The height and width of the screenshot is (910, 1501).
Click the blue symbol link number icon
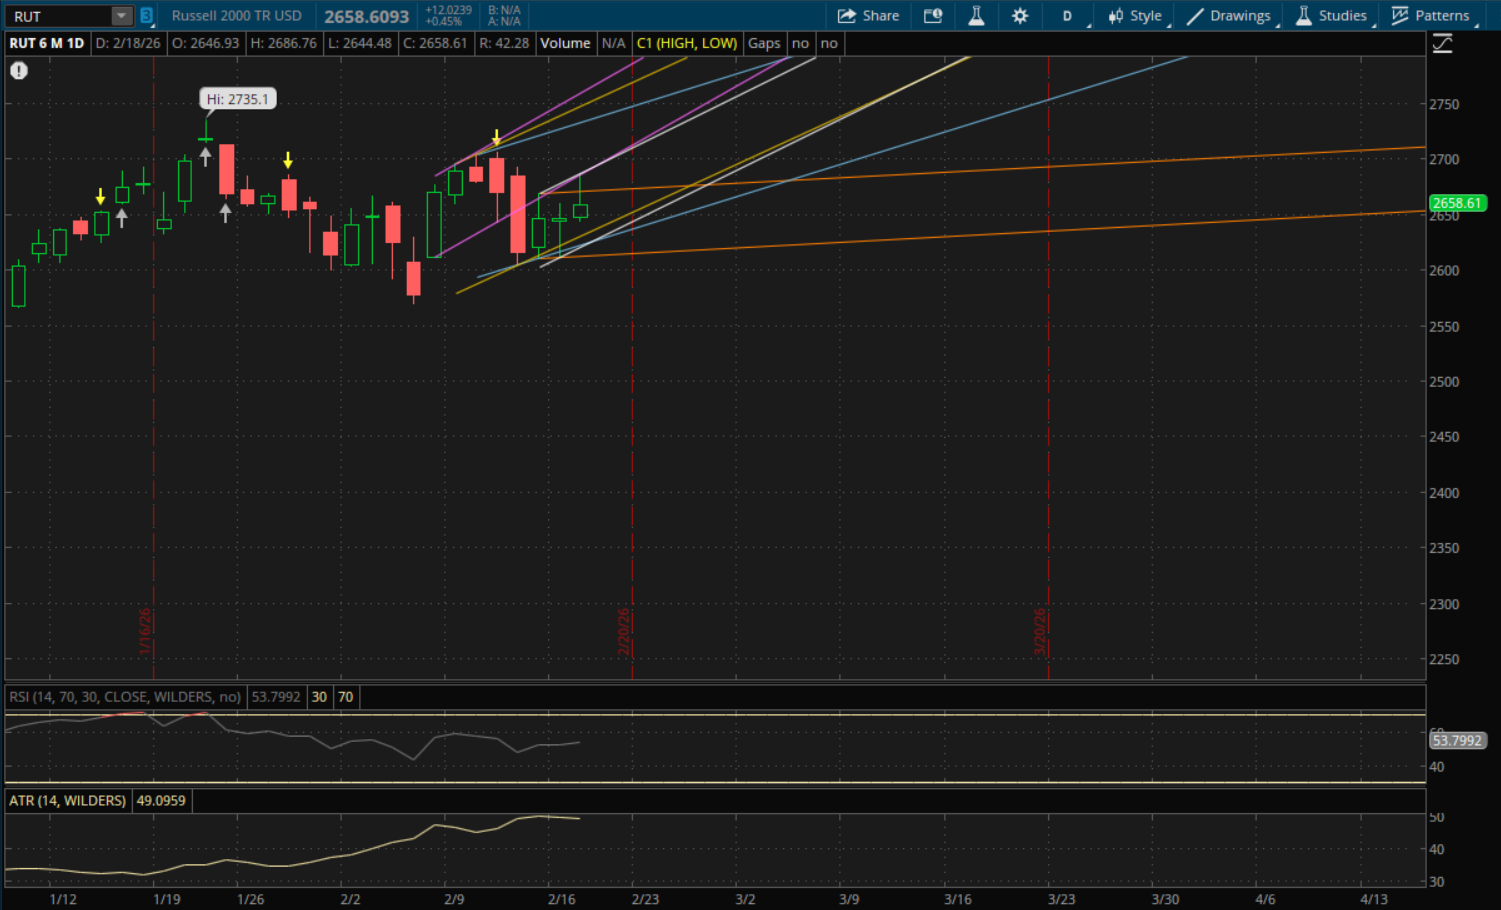click(x=146, y=16)
